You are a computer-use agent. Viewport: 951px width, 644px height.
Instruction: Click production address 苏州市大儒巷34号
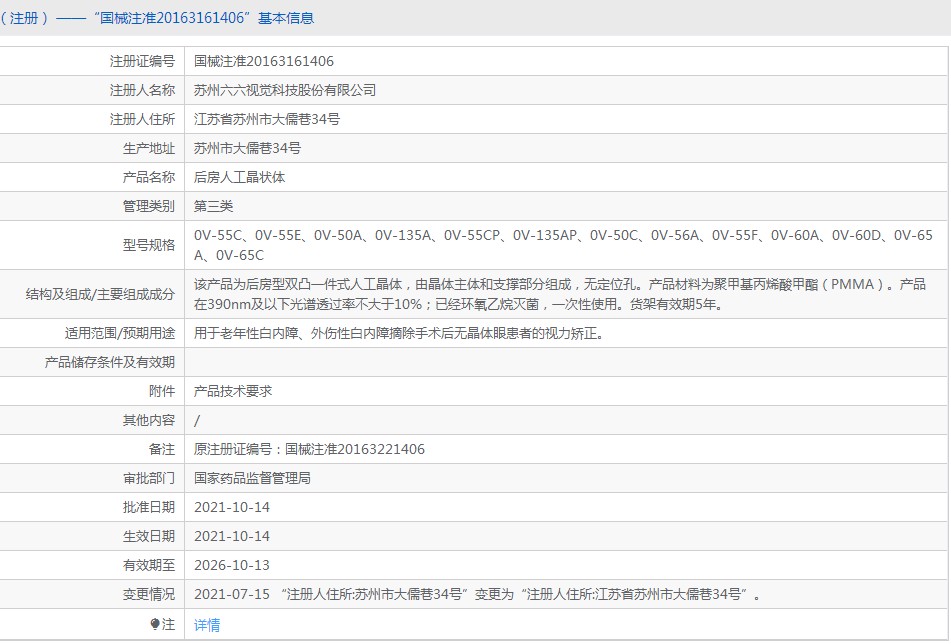pos(247,149)
